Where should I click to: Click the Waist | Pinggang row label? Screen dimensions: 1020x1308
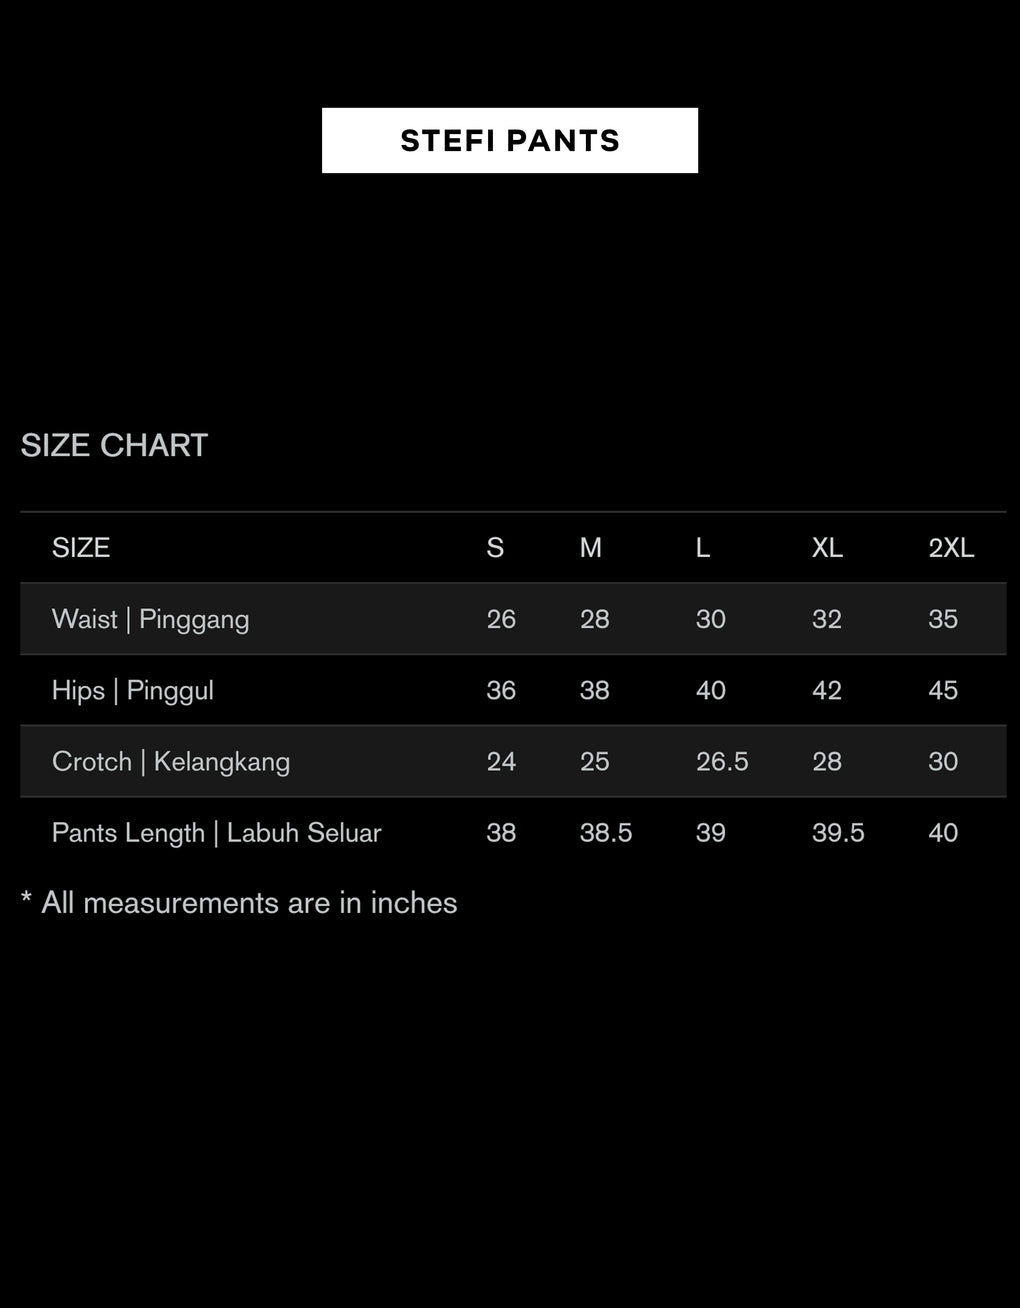click(151, 619)
